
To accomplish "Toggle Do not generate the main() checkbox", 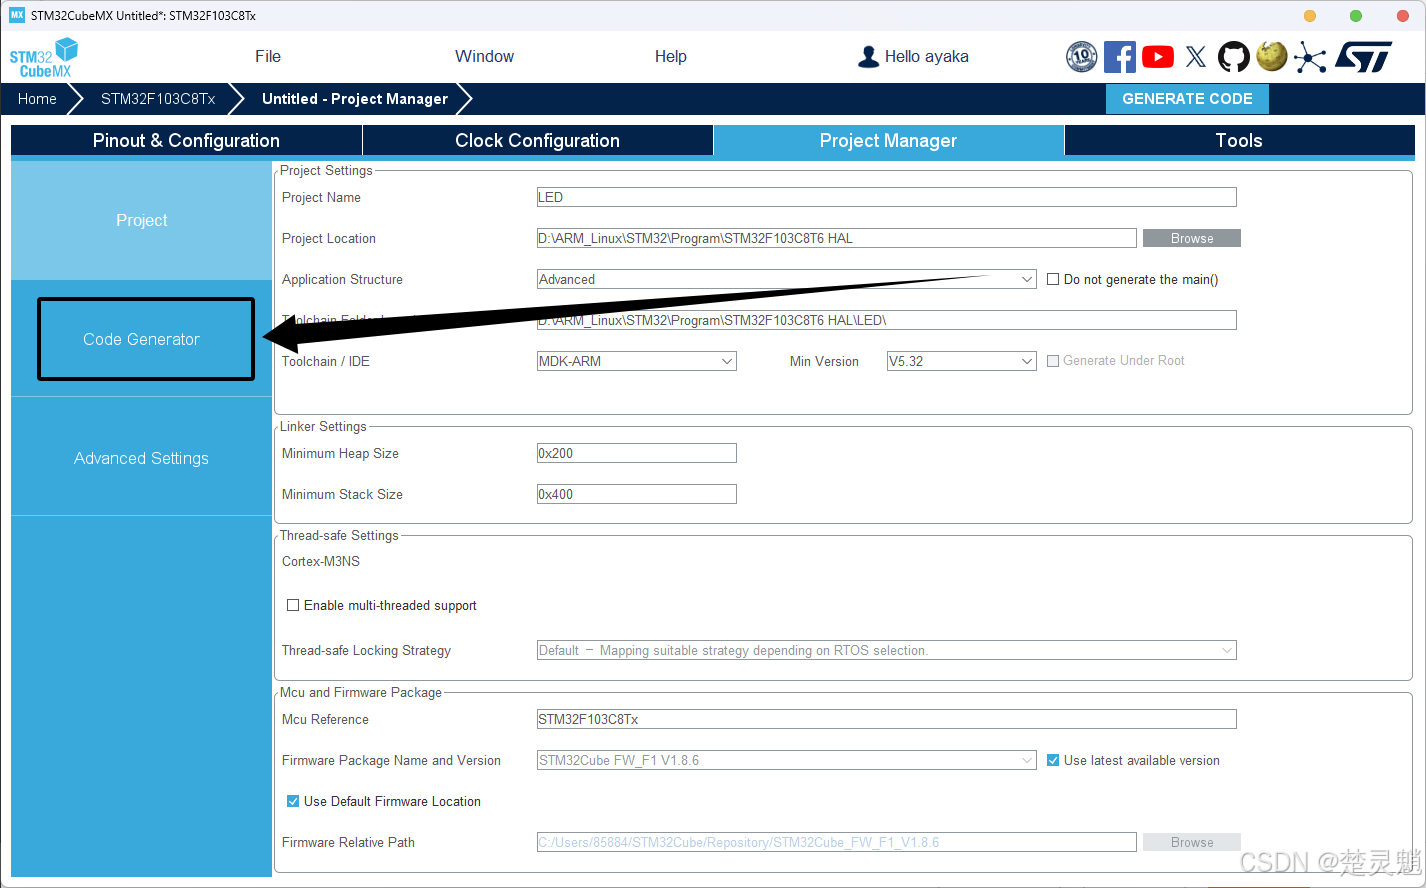I will 1053,279.
